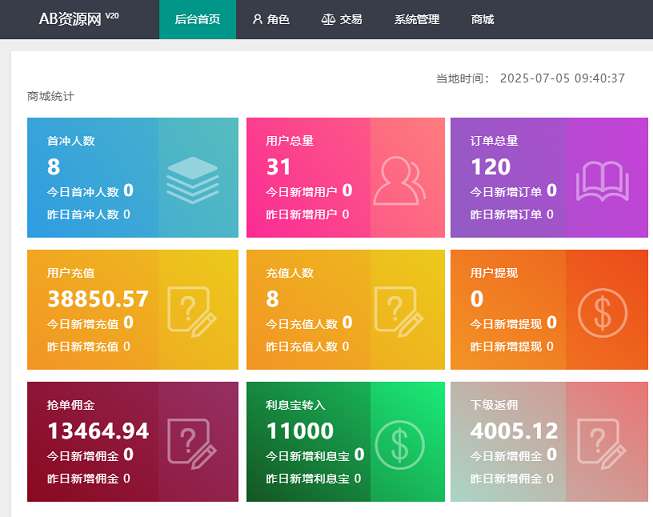Select the 充值人数 card title

[x=290, y=273]
